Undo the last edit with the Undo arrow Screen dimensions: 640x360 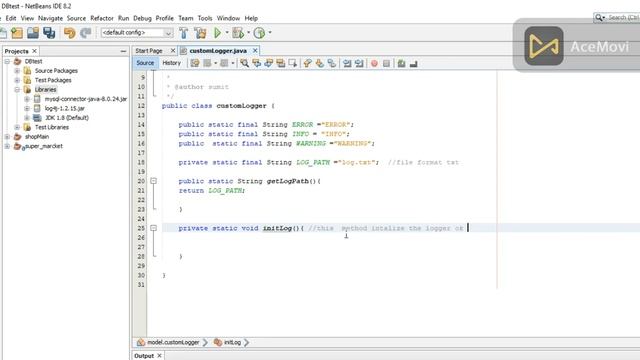point(69,33)
